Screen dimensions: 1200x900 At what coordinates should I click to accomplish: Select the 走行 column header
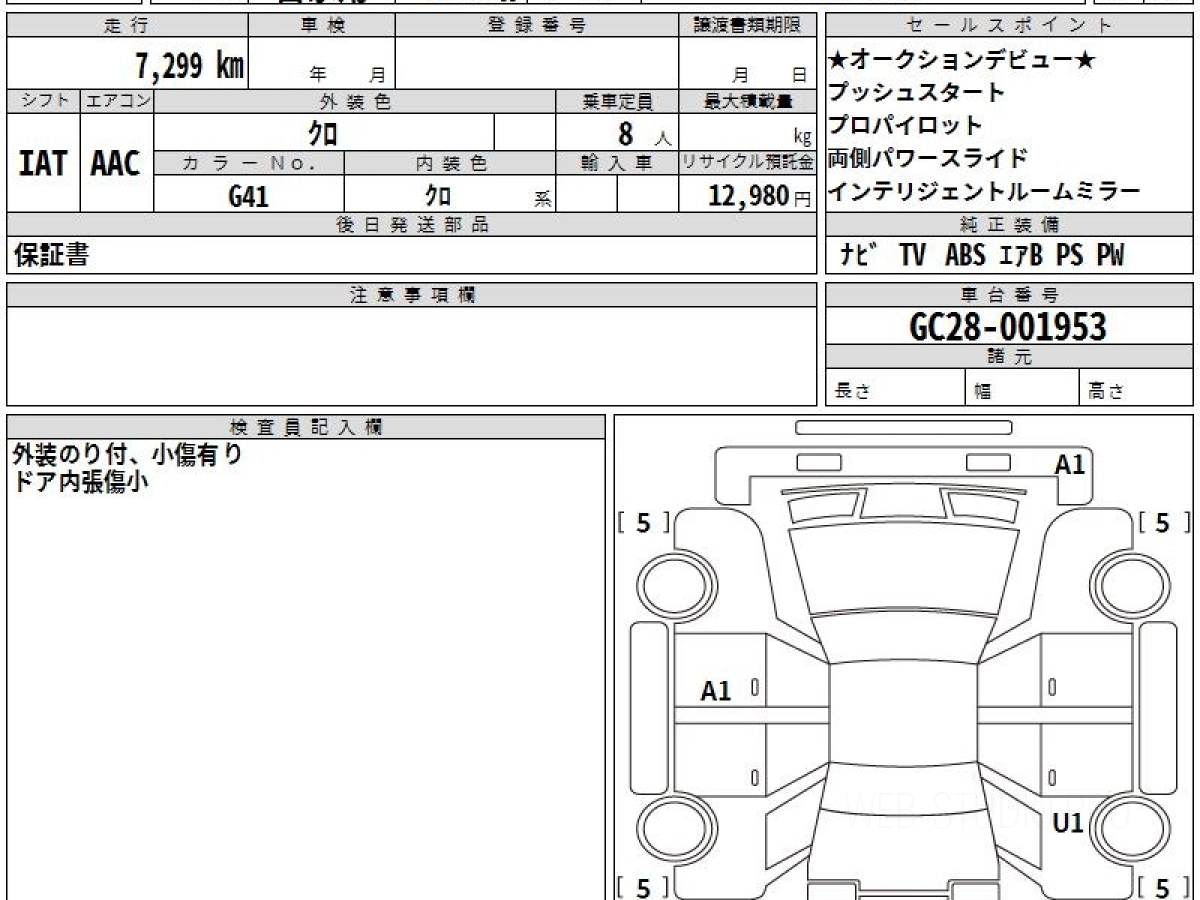point(127,26)
